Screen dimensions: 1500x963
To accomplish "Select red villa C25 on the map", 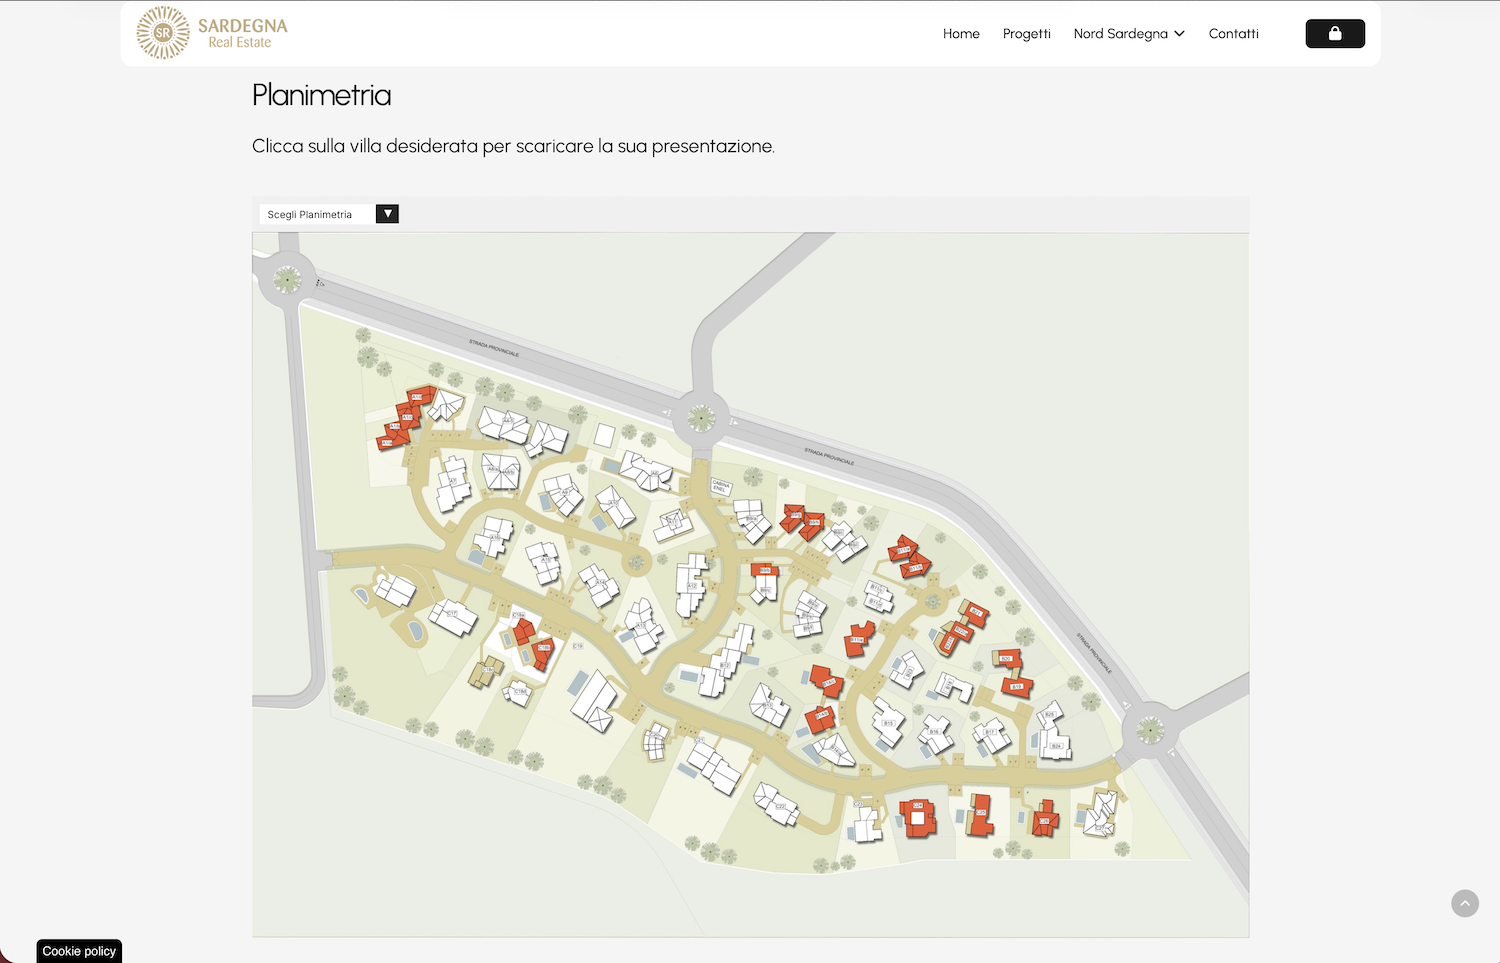I will pos(980,815).
